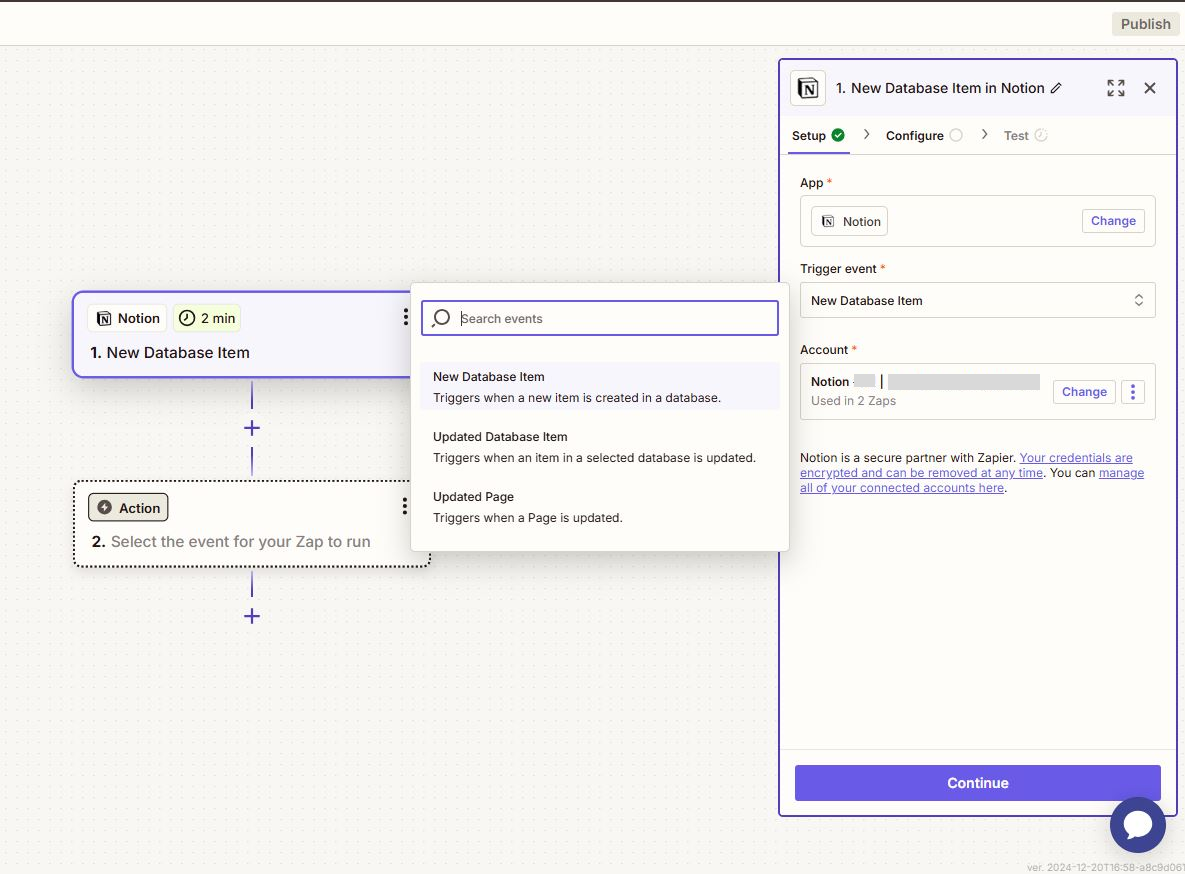
Task: Click the Publish button
Action: point(1145,23)
